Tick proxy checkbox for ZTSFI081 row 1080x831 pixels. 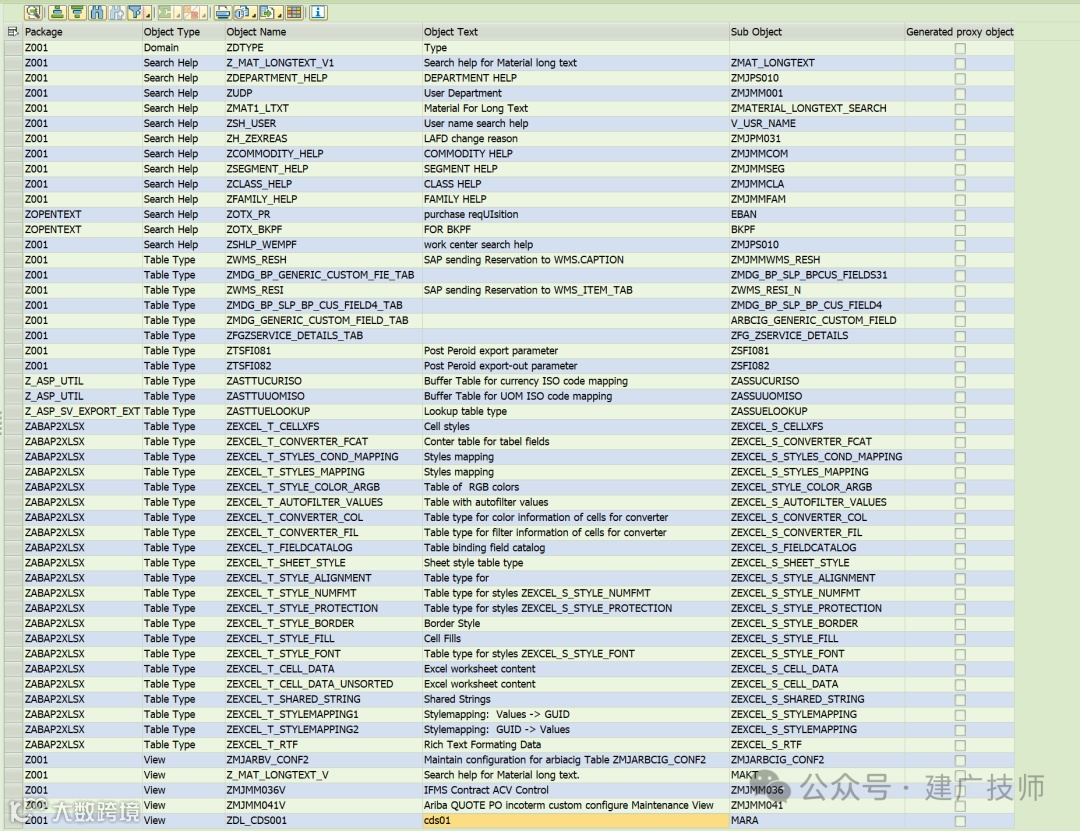960,351
